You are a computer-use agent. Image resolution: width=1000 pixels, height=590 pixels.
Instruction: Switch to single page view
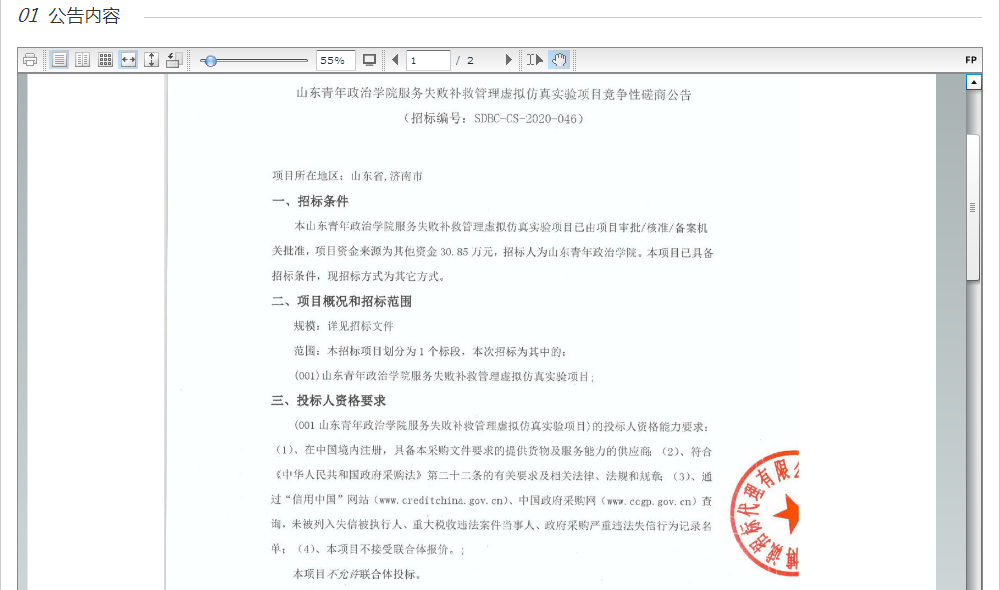pos(60,60)
